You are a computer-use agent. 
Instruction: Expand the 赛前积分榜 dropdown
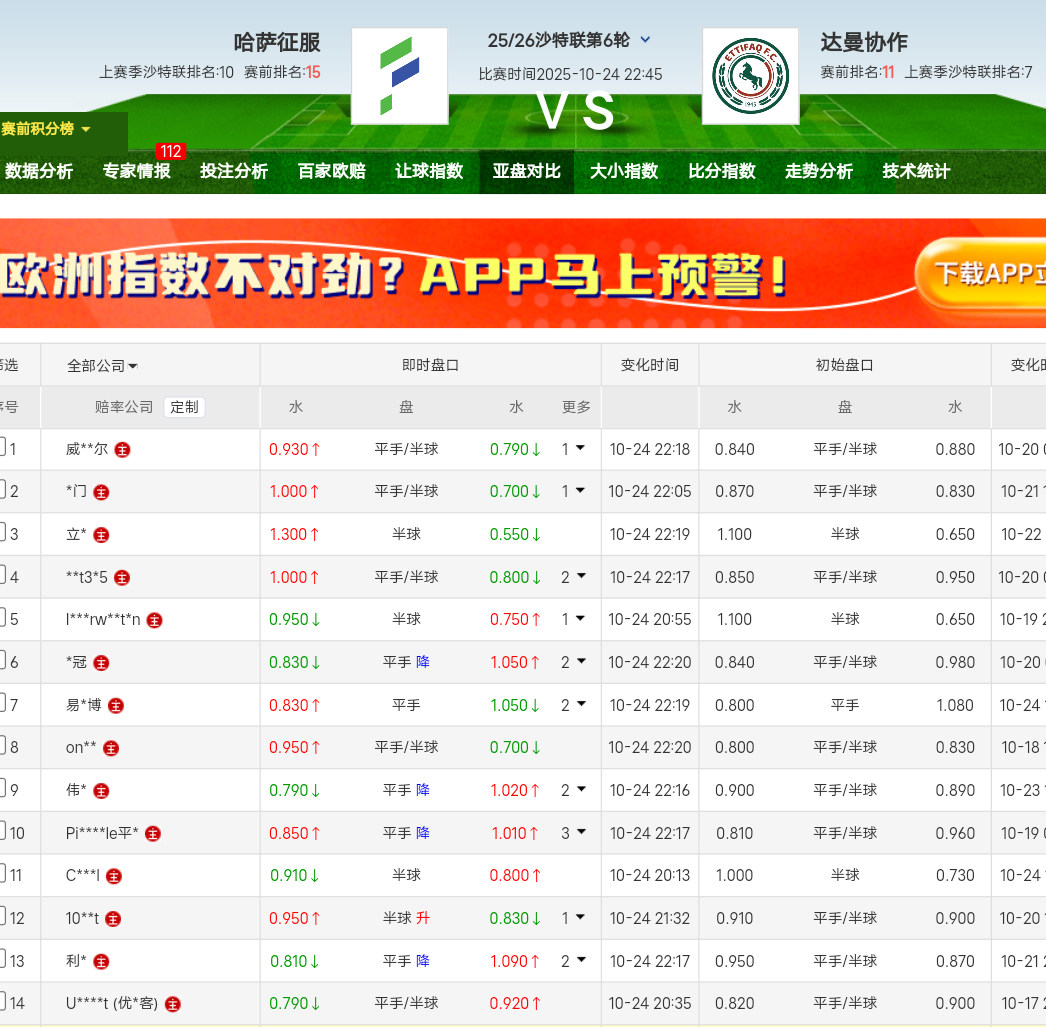pyautogui.click(x=46, y=129)
